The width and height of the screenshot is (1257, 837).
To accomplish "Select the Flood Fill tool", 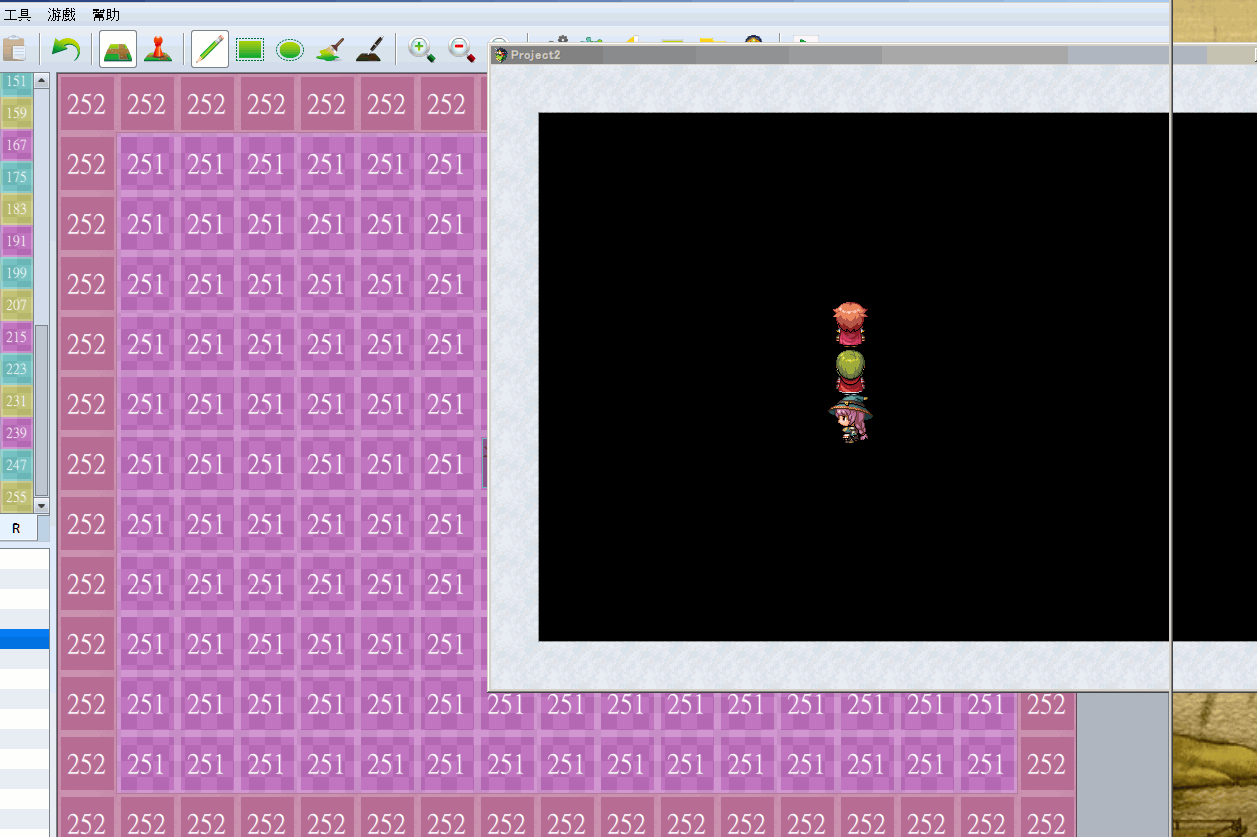I will [x=330, y=49].
